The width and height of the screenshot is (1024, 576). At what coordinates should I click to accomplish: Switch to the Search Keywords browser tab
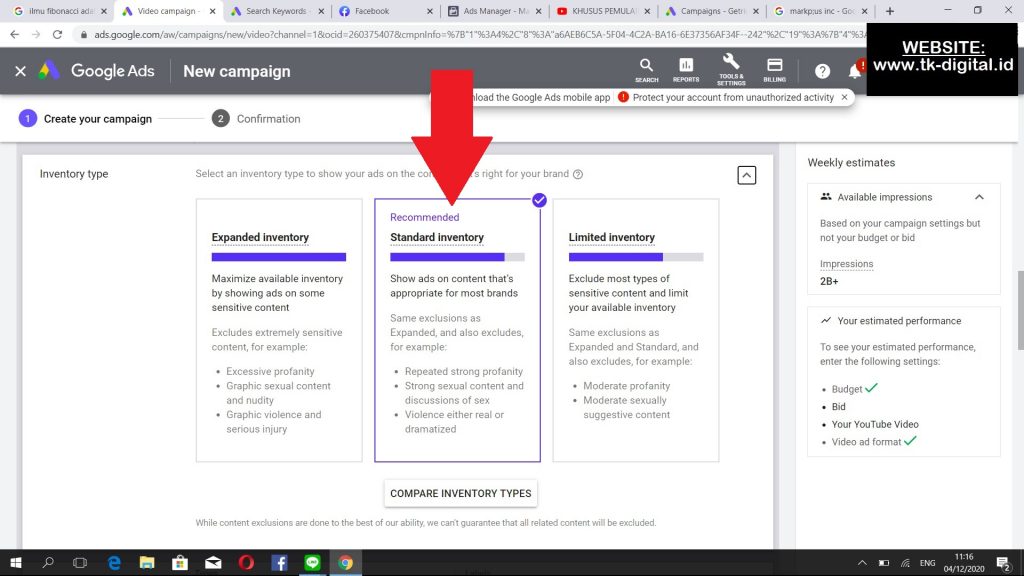(274, 11)
